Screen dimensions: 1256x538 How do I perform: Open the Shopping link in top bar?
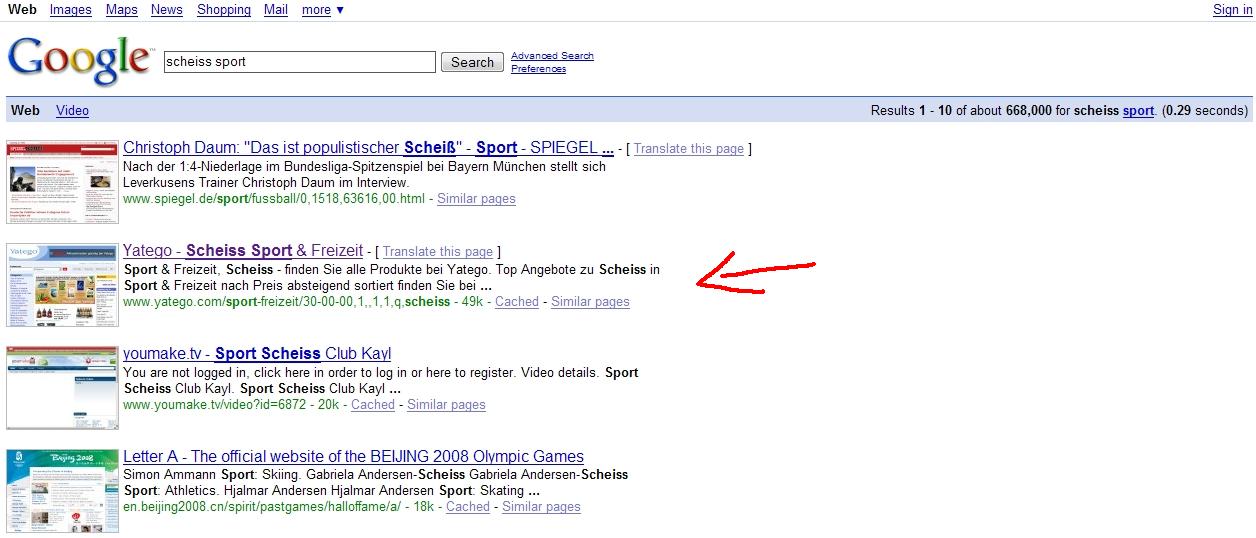[x=224, y=10]
